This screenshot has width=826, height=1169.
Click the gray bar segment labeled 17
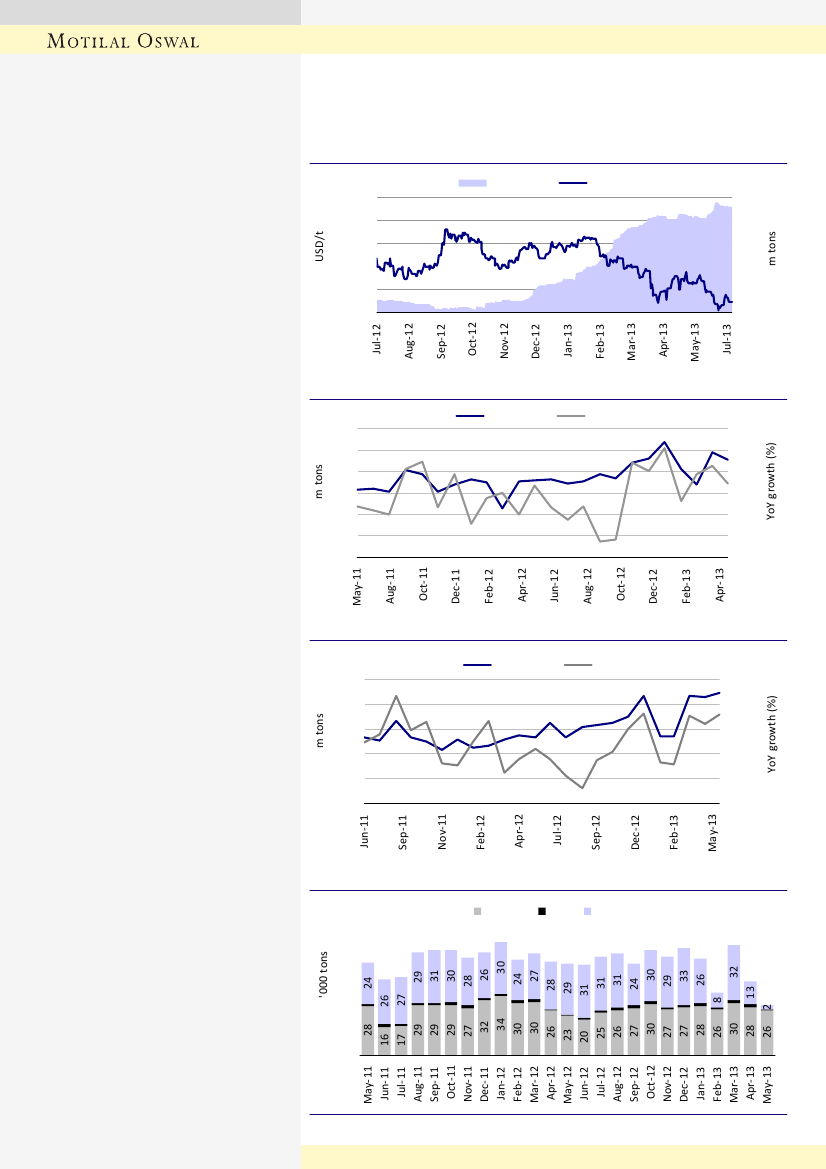(401, 1040)
